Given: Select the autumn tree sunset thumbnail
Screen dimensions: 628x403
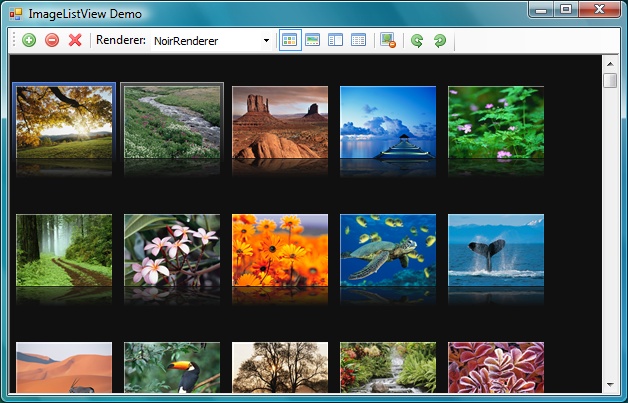Looking at the screenshot, I should tap(64, 122).
